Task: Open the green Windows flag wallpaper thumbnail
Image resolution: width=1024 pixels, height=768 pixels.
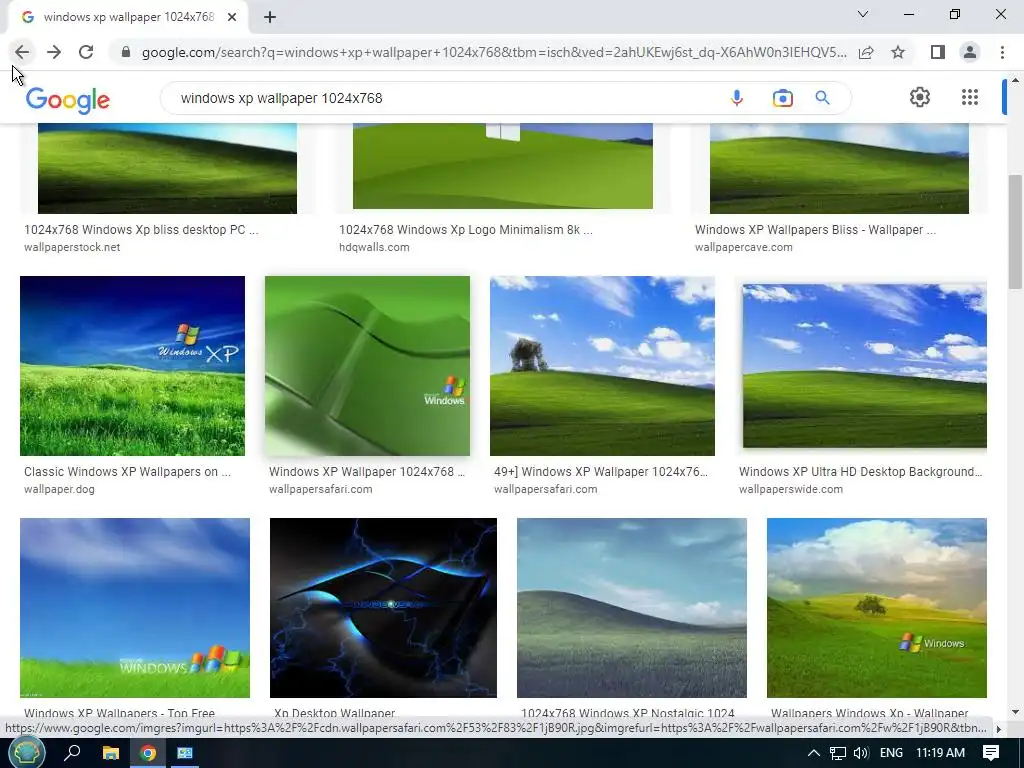Action: (367, 366)
